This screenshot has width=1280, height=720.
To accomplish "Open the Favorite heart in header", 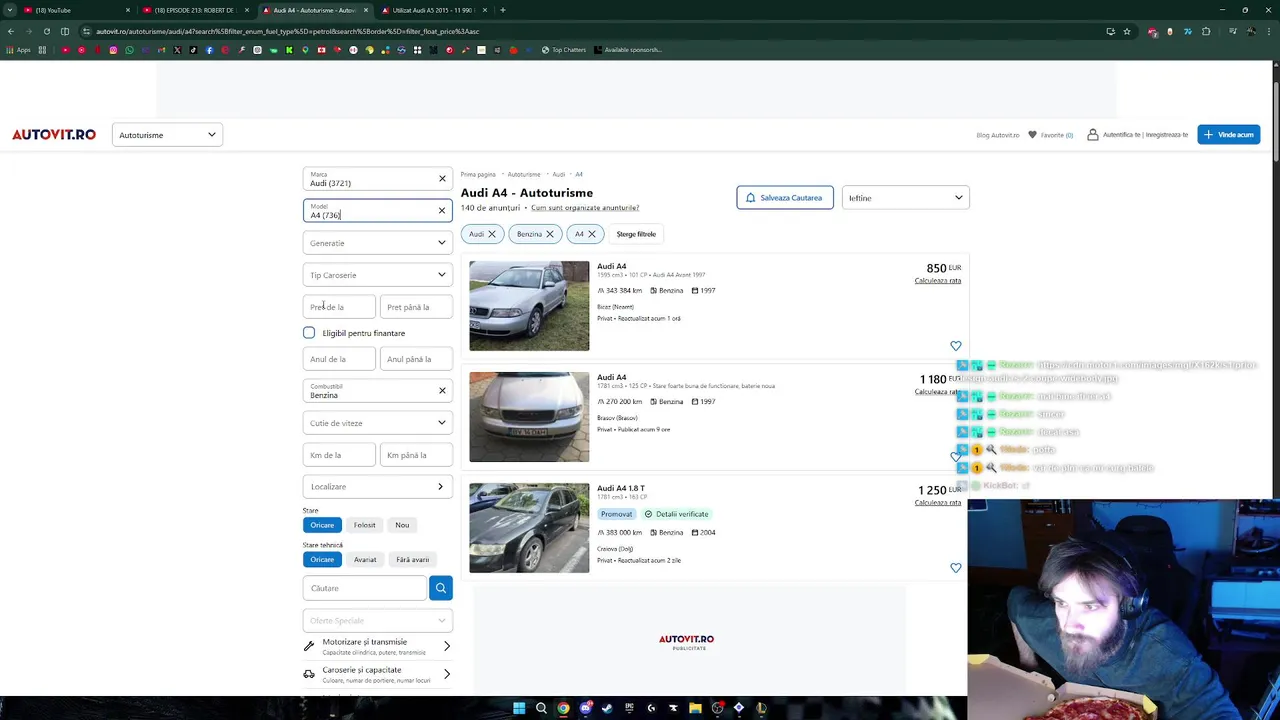I will [1032, 135].
